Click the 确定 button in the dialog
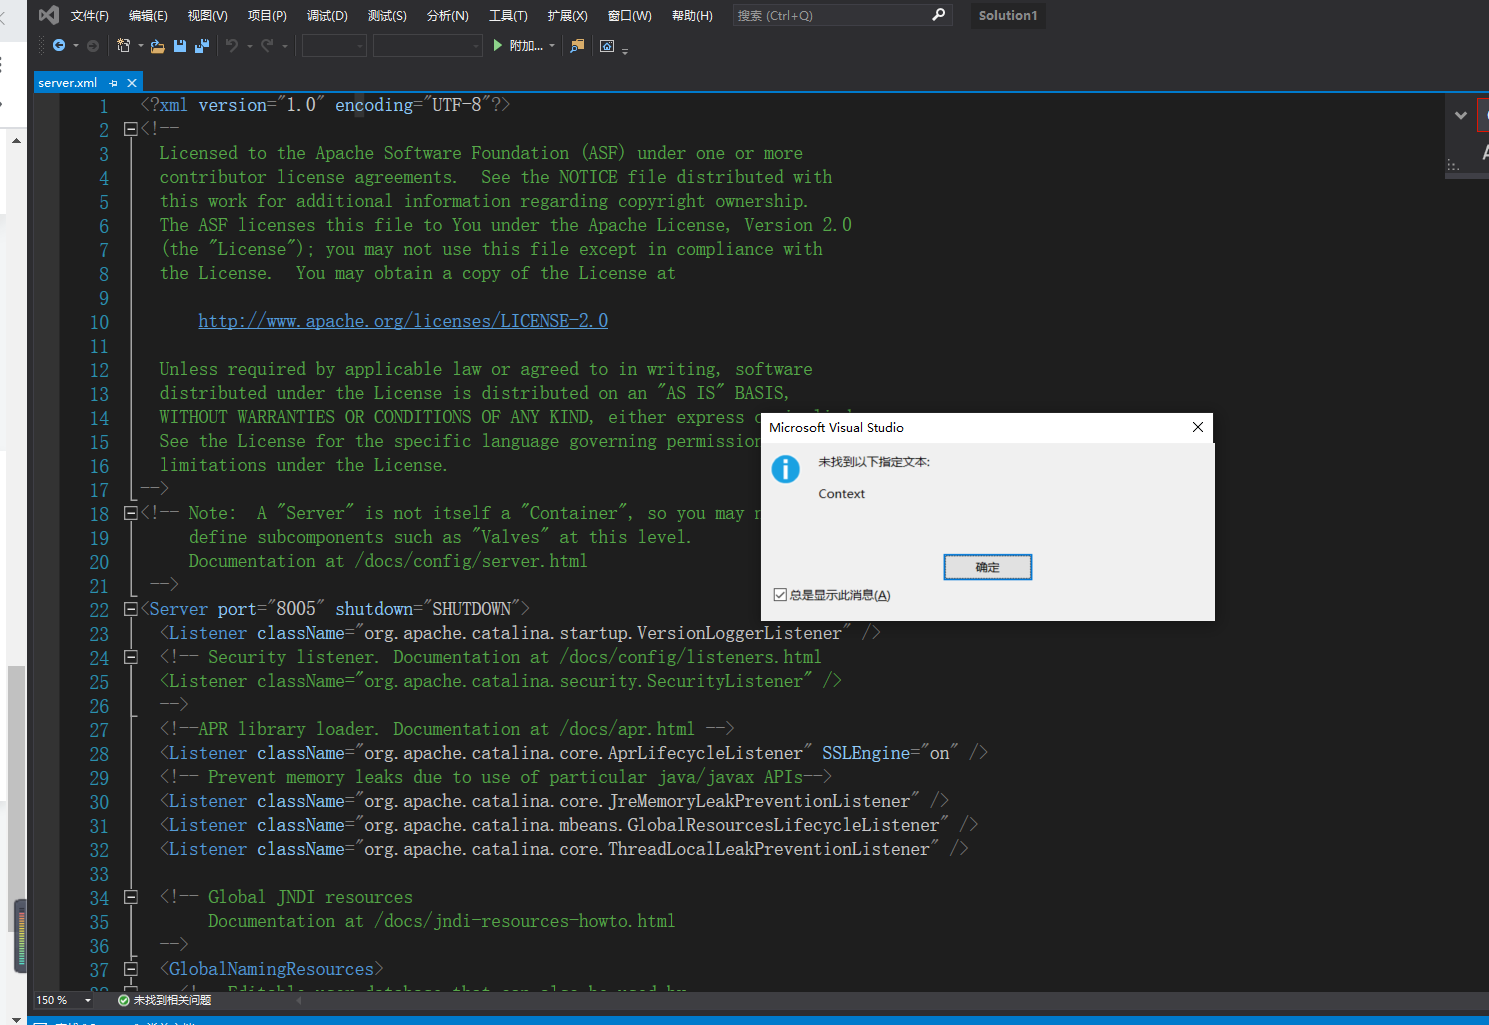The width and height of the screenshot is (1489, 1025). pyautogui.click(x=987, y=567)
